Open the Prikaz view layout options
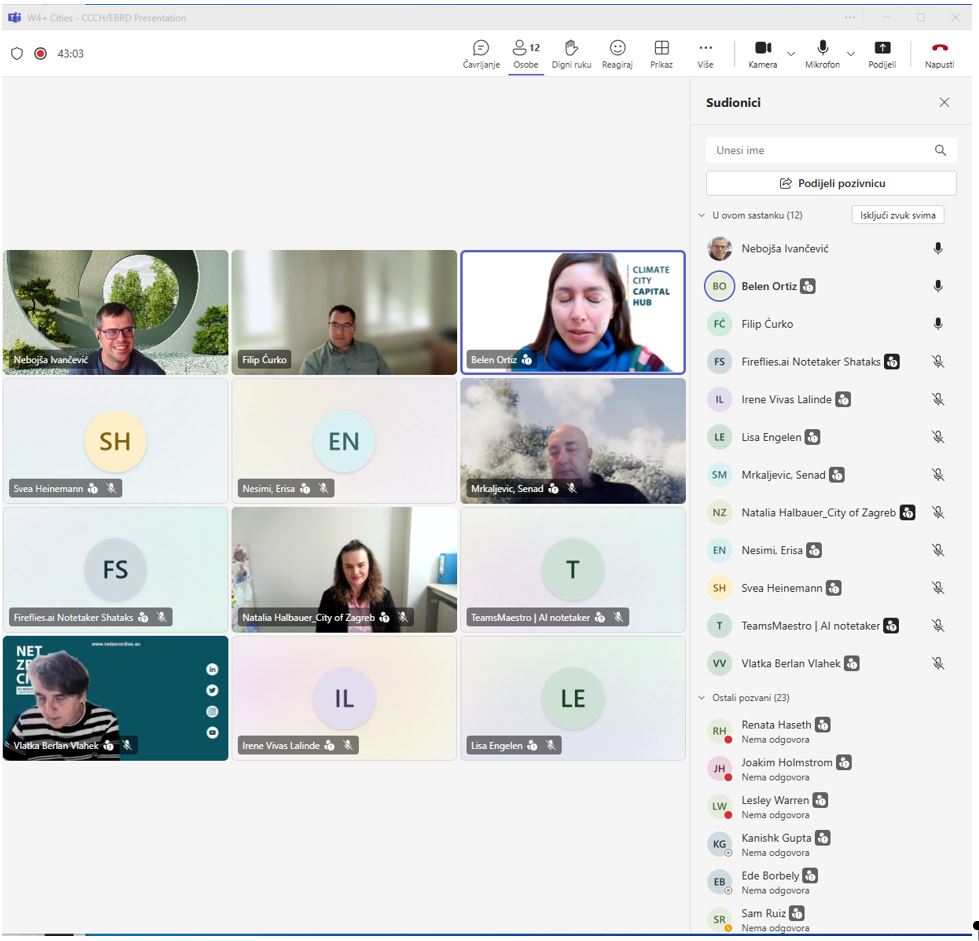 661,48
